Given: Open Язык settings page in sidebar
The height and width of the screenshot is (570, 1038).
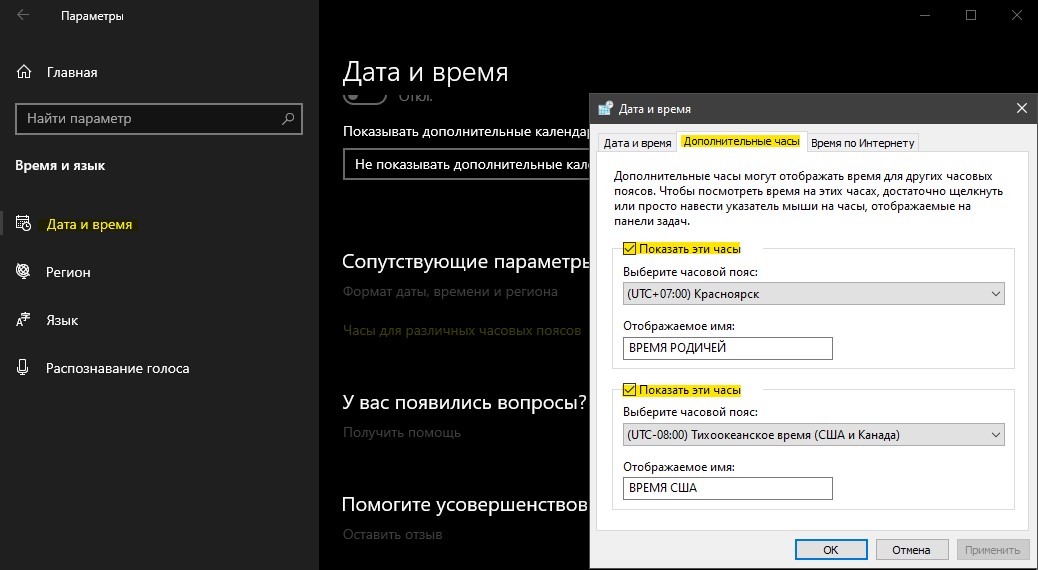Looking at the screenshot, I should coord(62,320).
